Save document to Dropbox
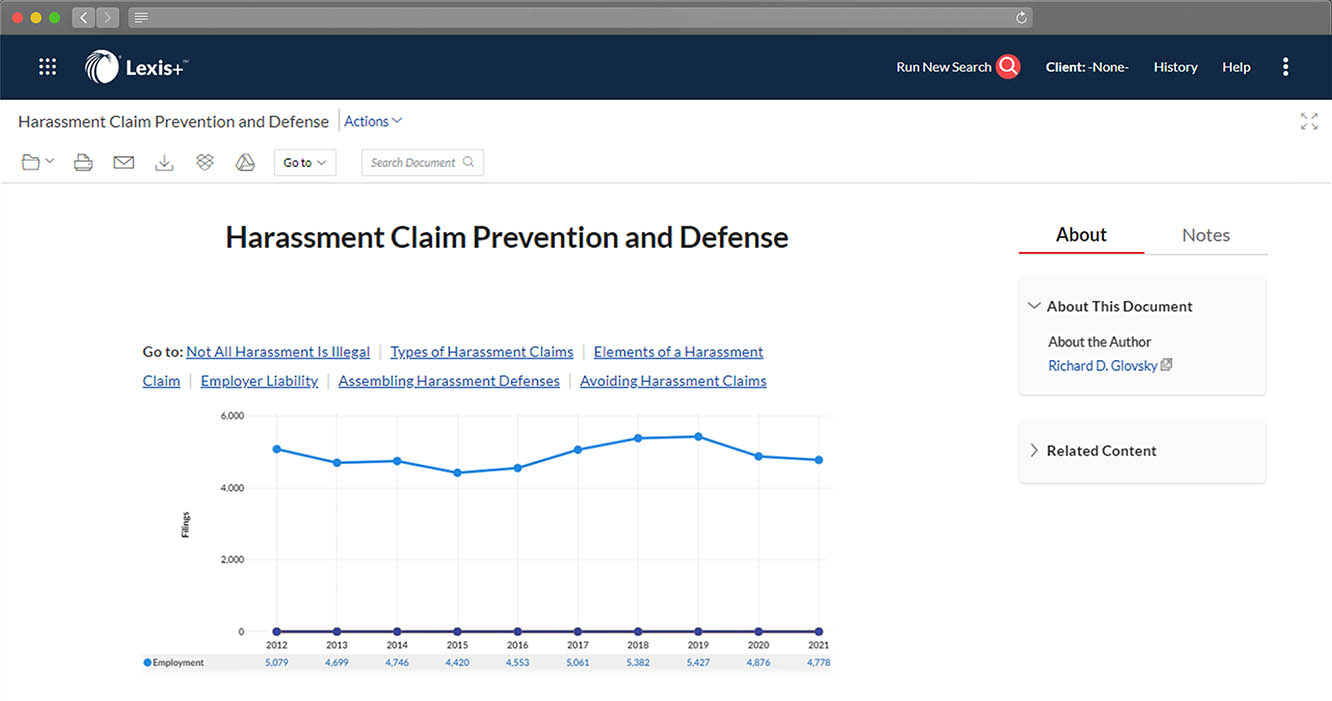1332x701 pixels. [205, 162]
